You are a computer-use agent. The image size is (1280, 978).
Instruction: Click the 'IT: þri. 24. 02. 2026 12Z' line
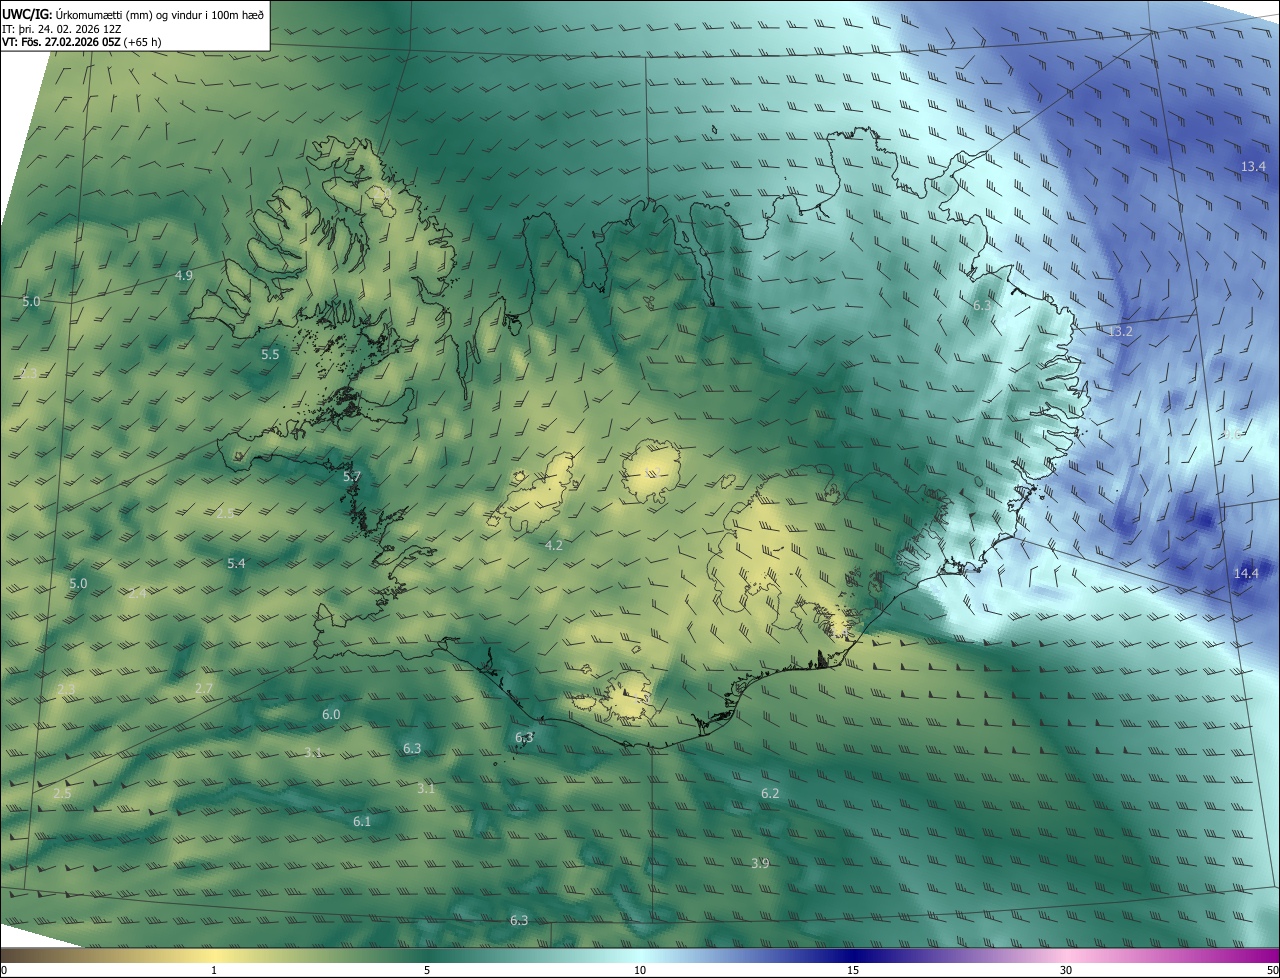[62, 28]
